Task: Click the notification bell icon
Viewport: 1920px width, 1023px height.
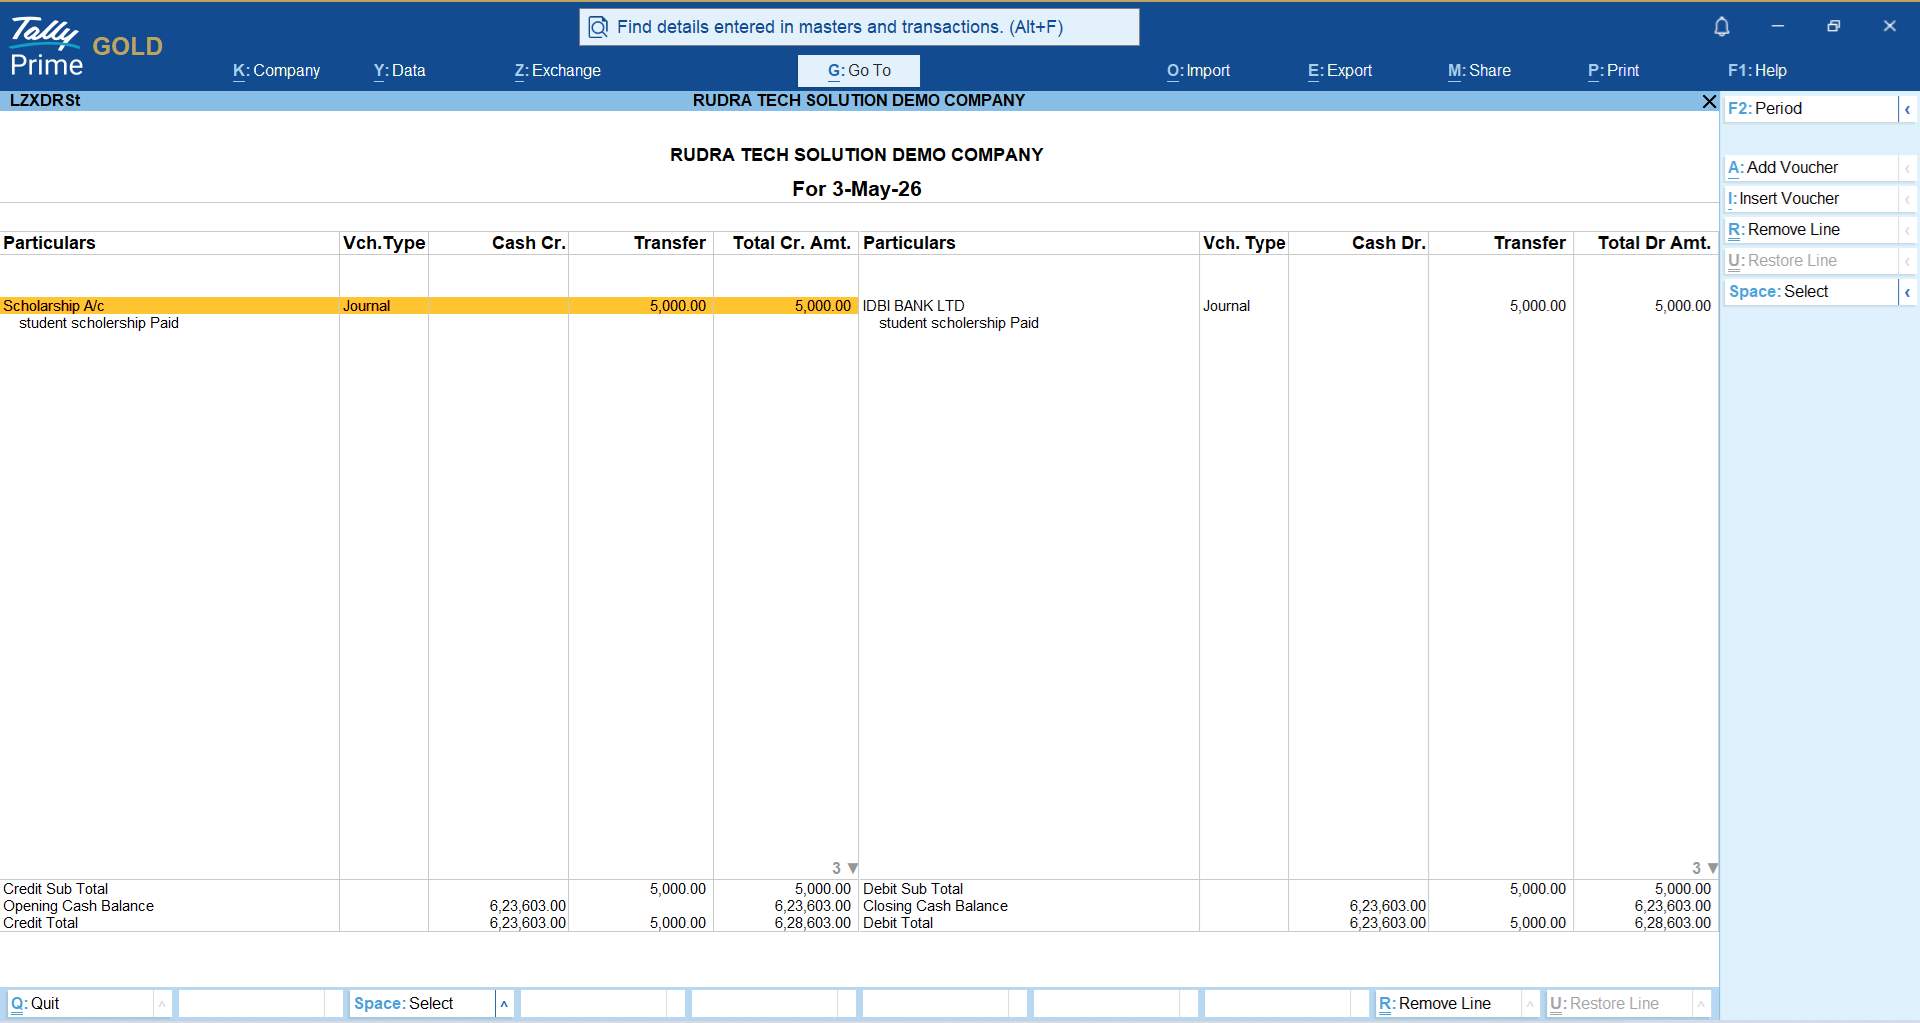Action: [x=1721, y=27]
